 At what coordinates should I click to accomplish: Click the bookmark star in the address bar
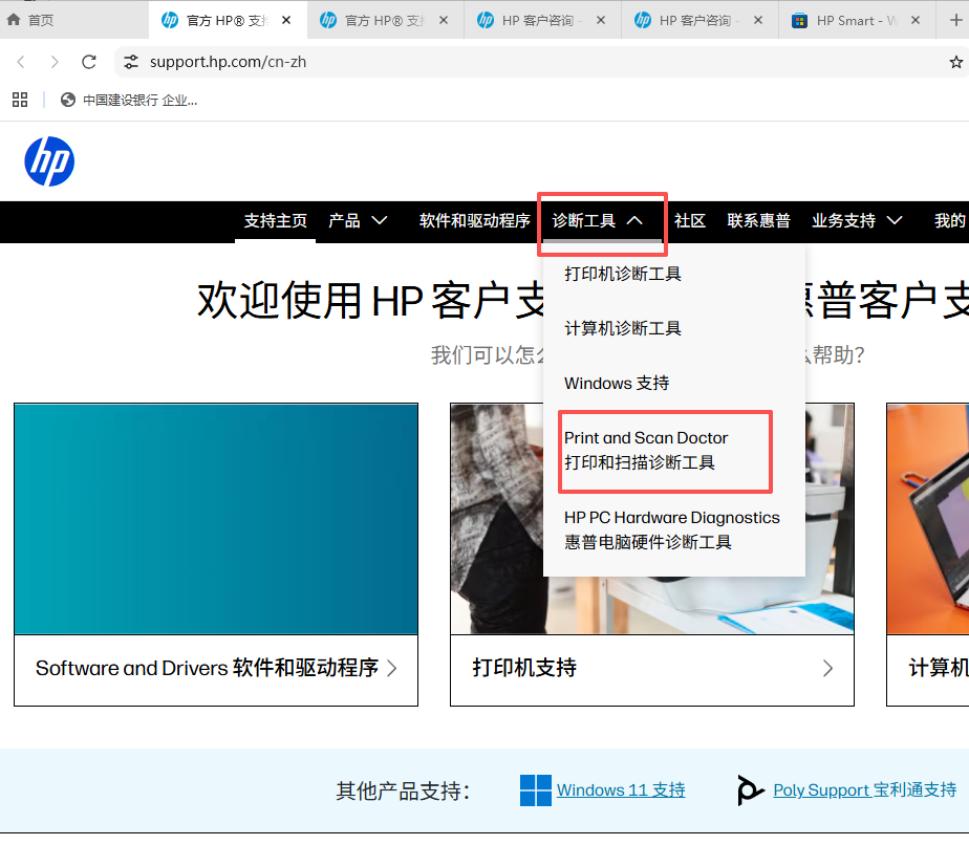pos(957,59)
